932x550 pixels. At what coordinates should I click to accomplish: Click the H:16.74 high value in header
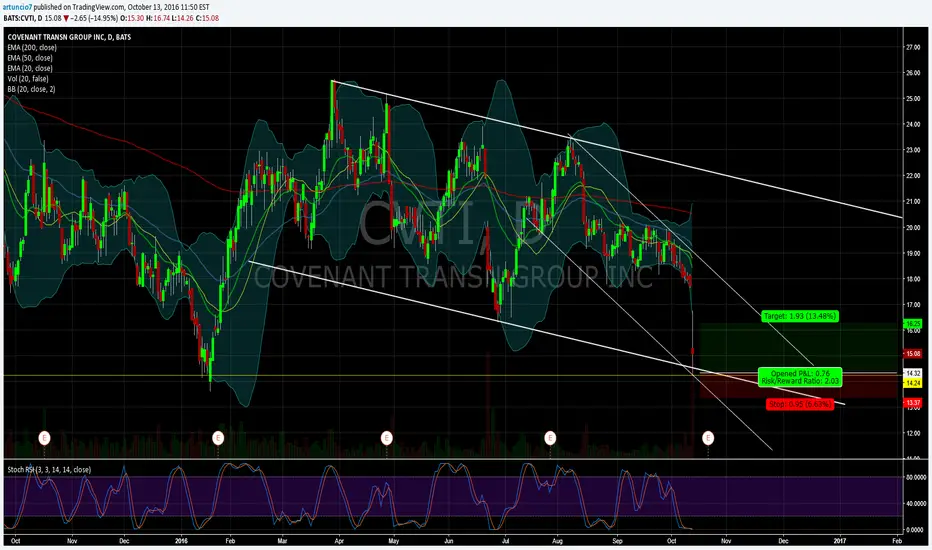click(x=157, y=18)
